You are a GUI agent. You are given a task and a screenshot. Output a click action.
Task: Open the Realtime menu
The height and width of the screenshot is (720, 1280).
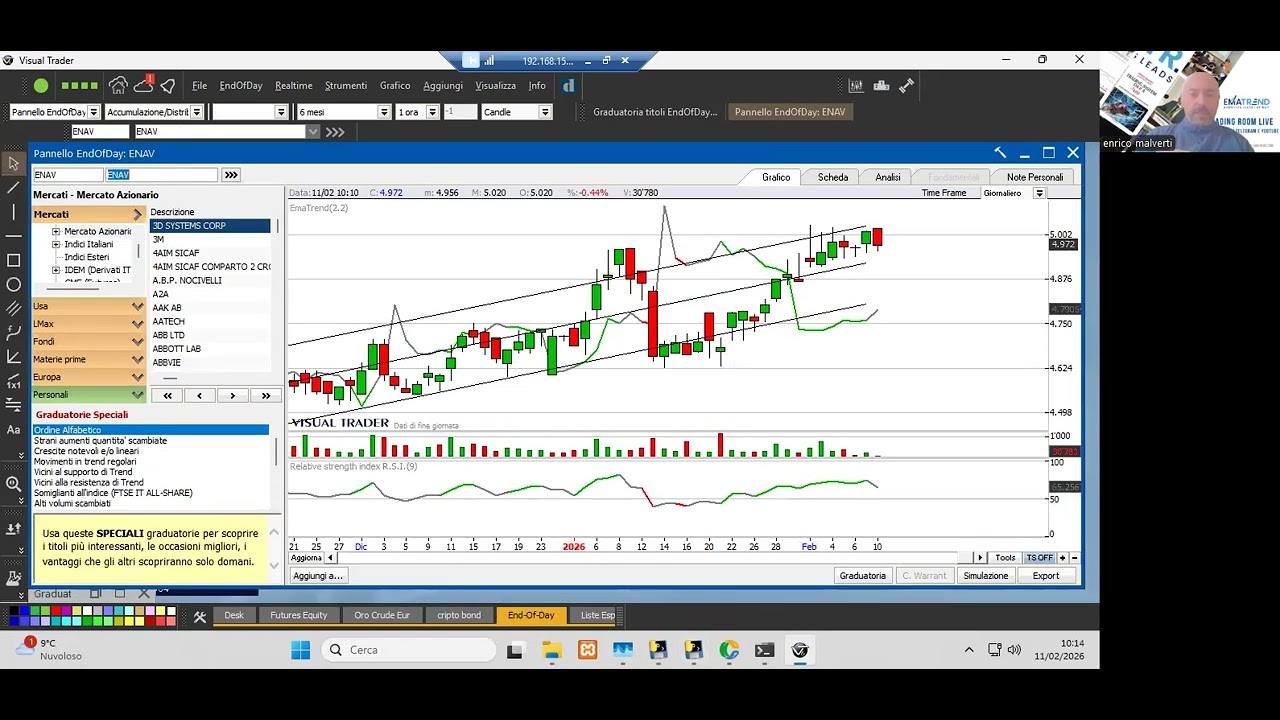[294, 86]
